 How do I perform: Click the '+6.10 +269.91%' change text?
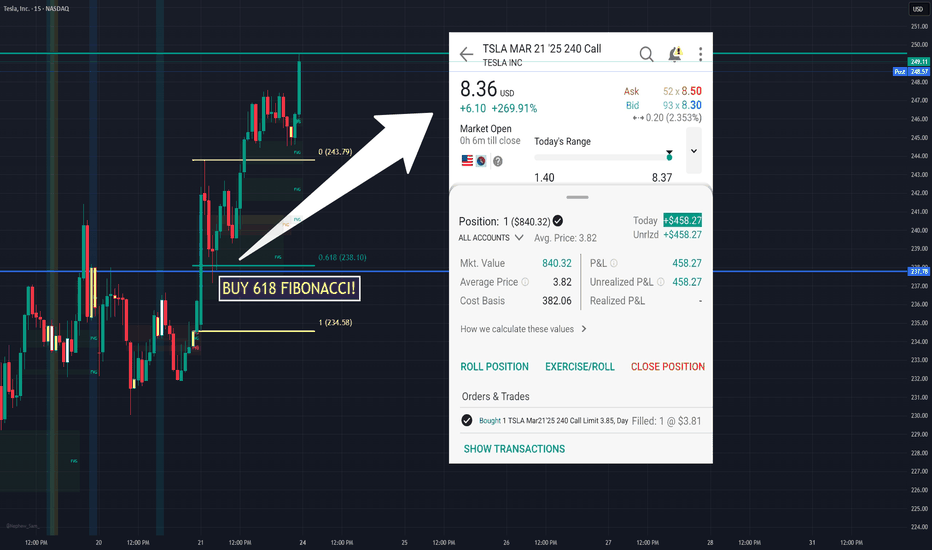[498, 108]
